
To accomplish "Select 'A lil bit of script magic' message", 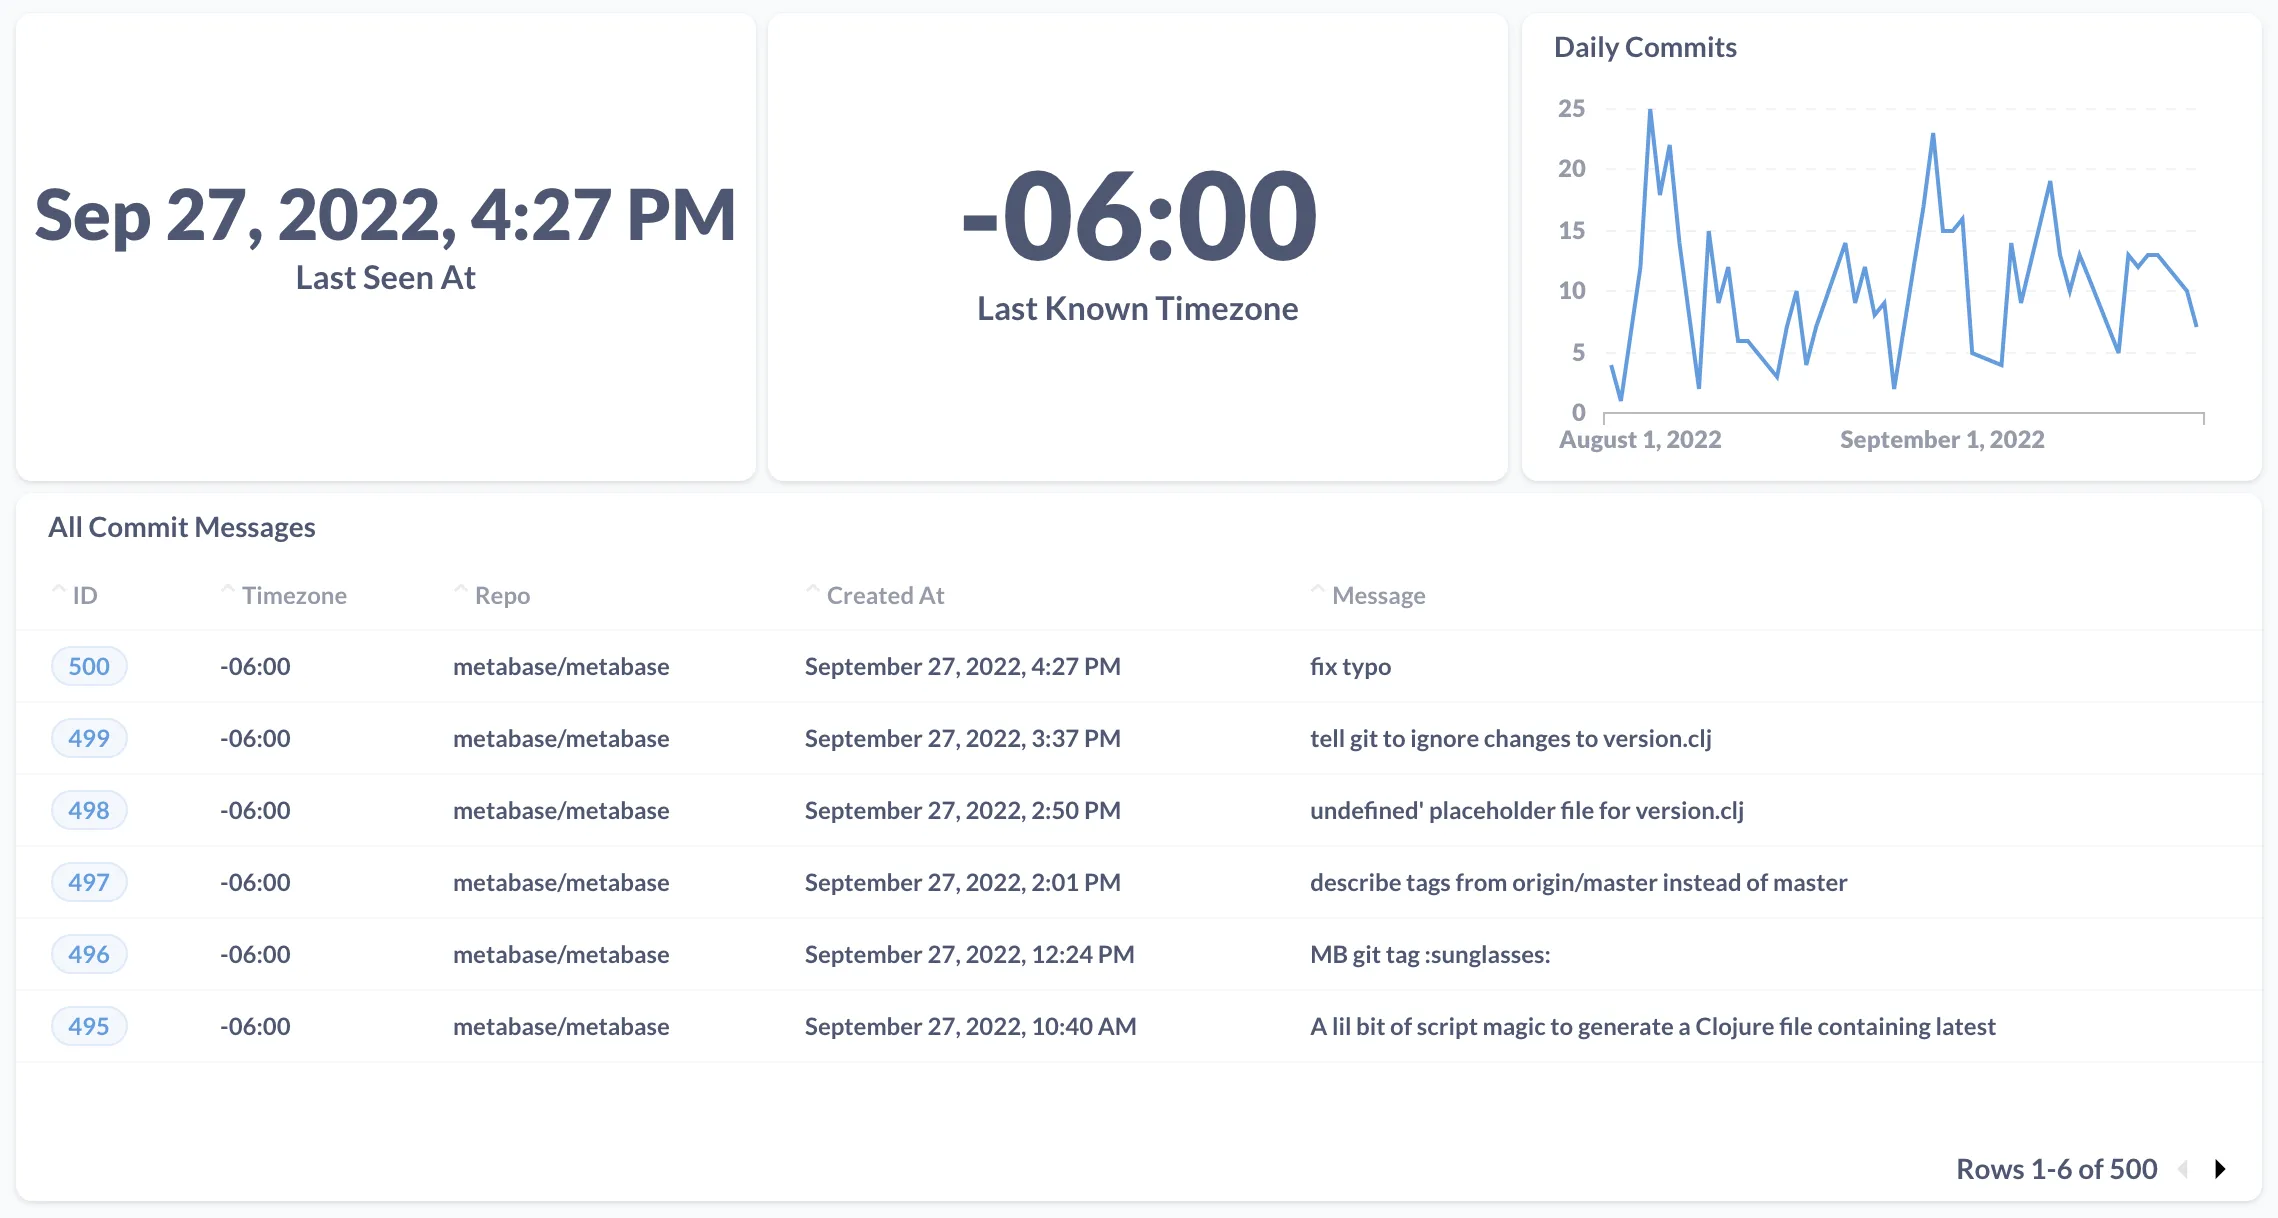I will (1652, 1026).
